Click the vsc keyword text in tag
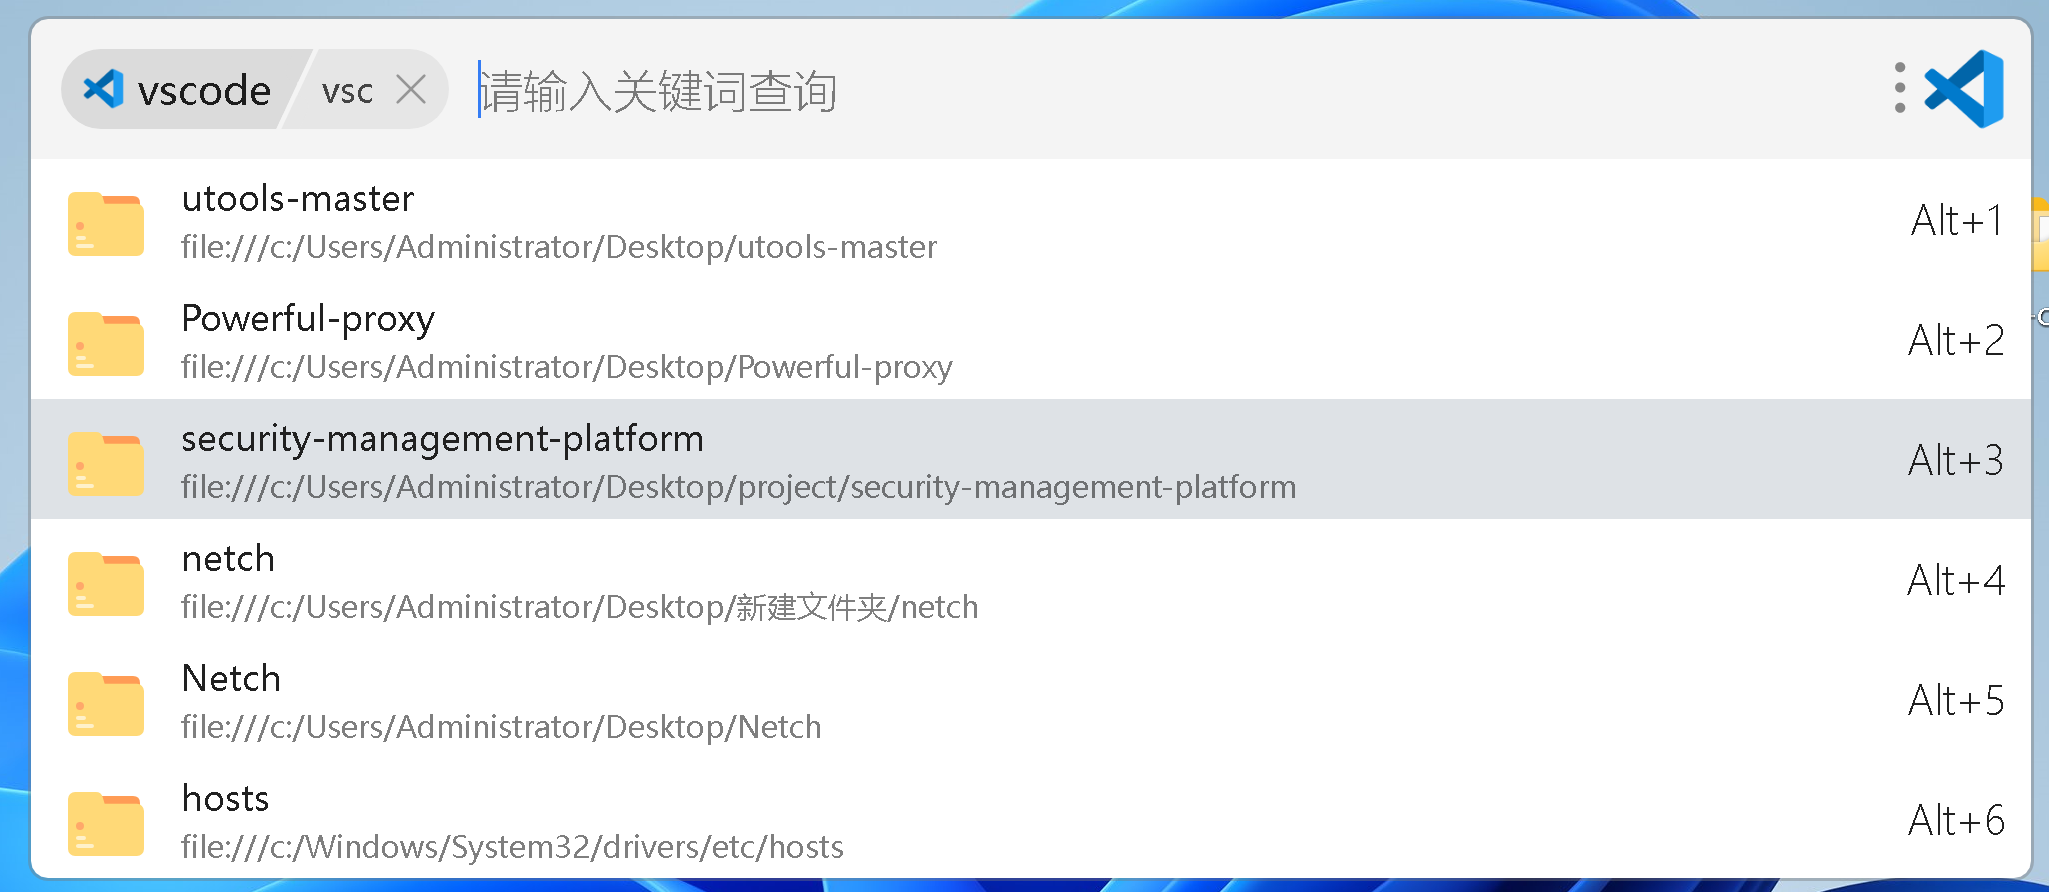This screenshot has height=892, width=2049. (347, 92)
